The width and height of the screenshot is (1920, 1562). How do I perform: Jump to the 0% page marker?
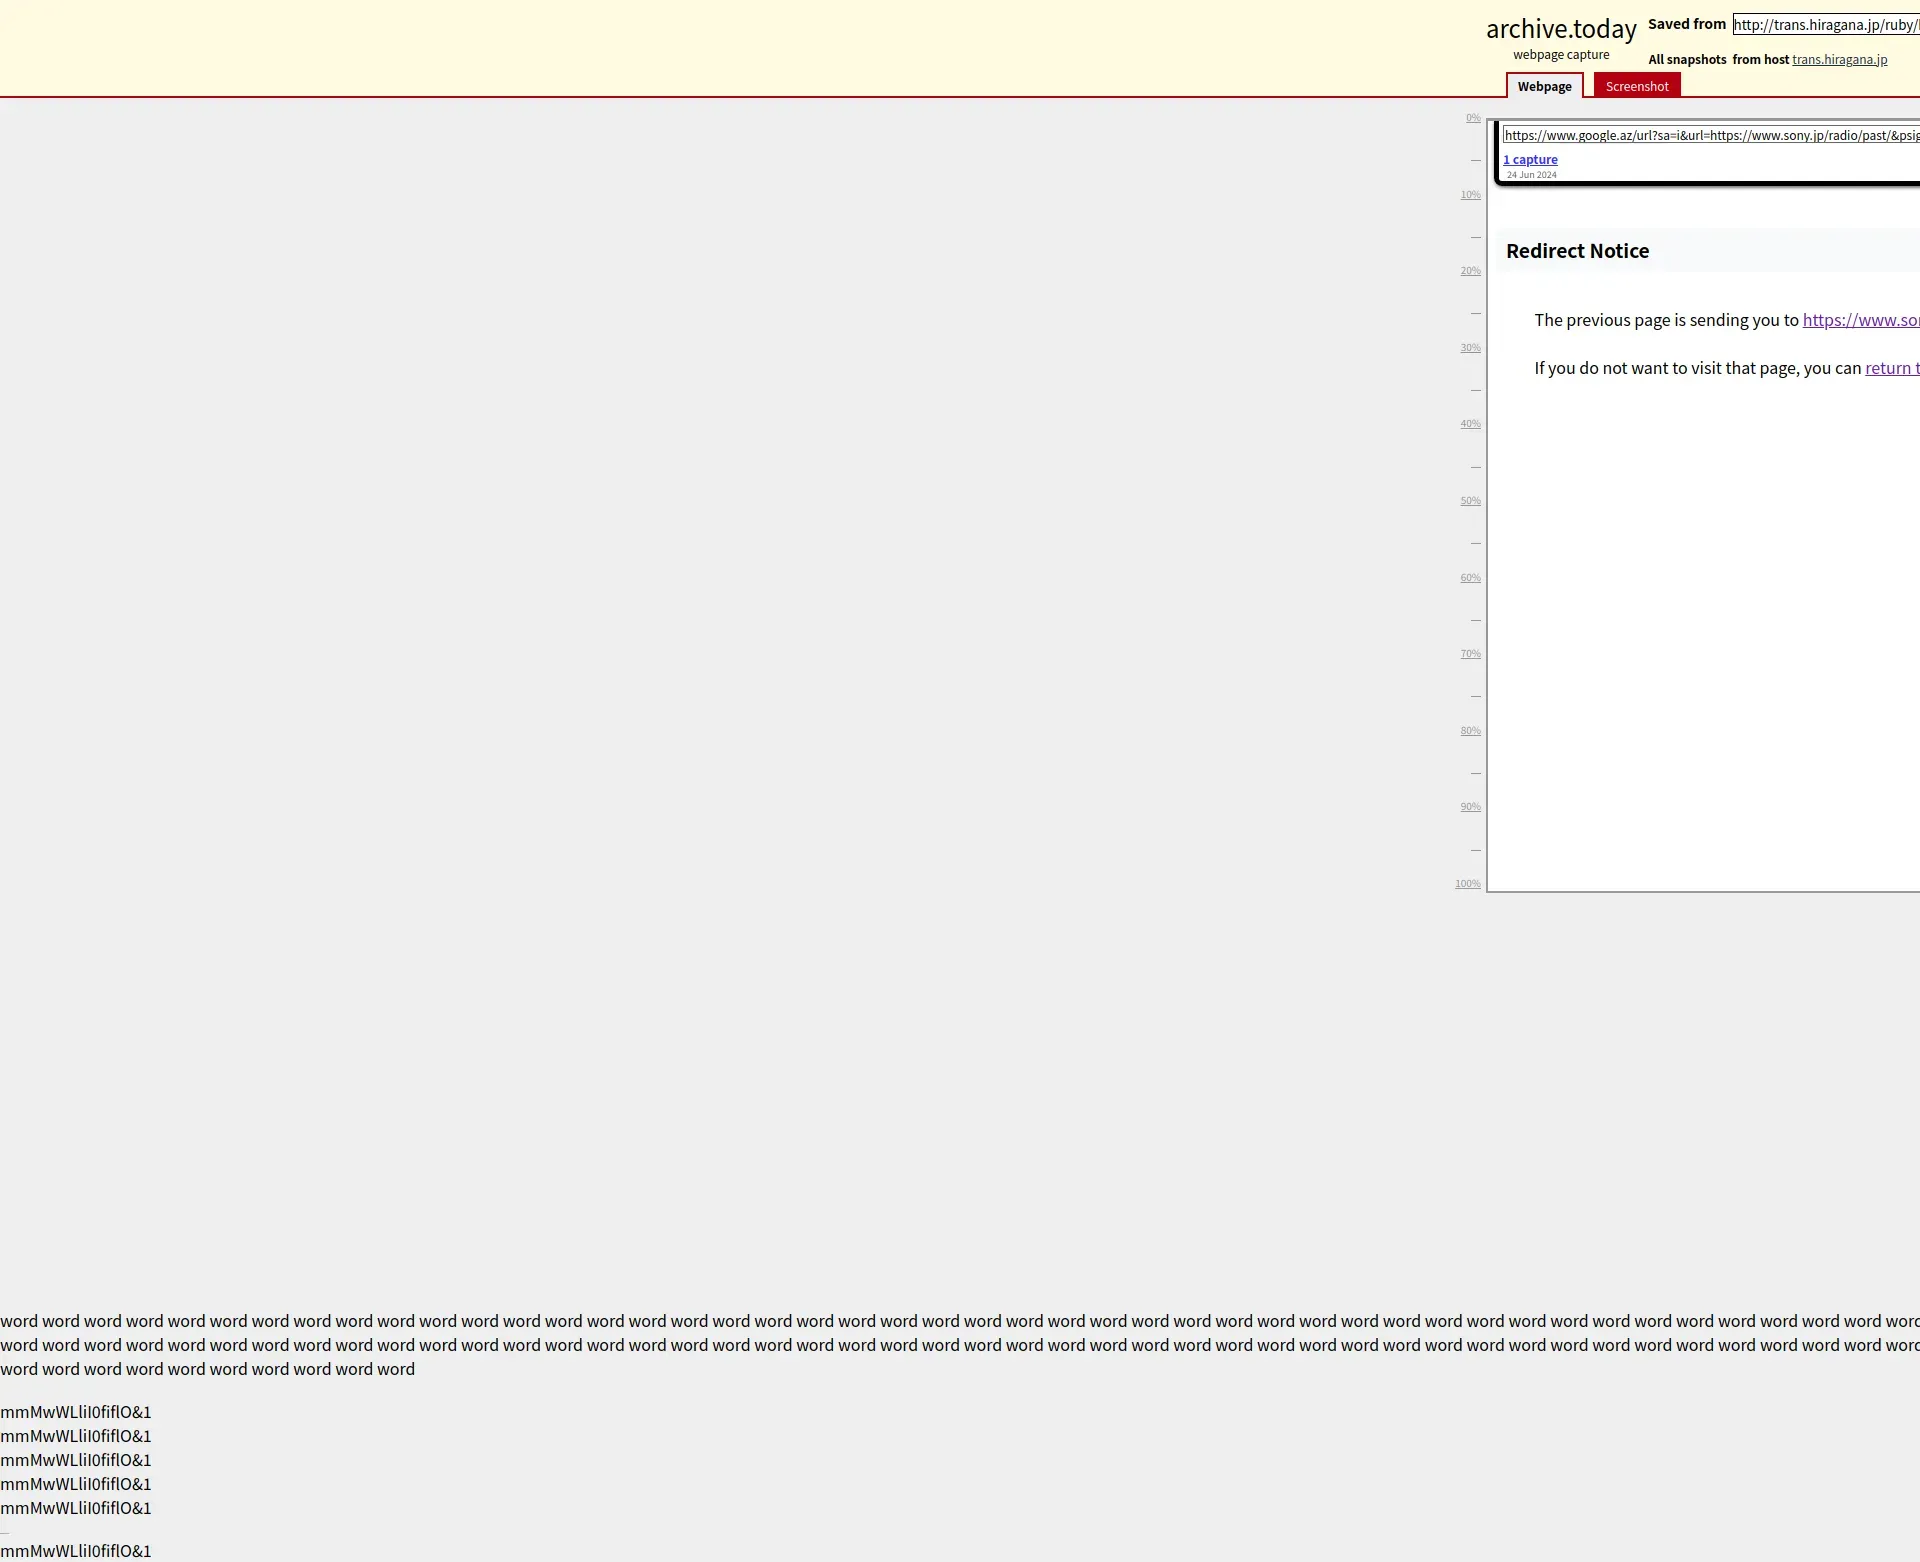point(1473,118)
